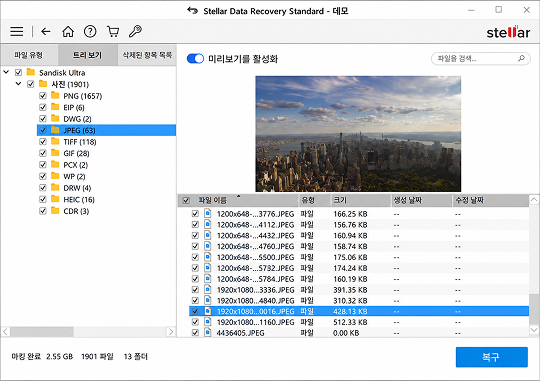Click the DWG (2) folder icon
The height and width of the screenshot is (381, 540).
click(x=55, y=118)
